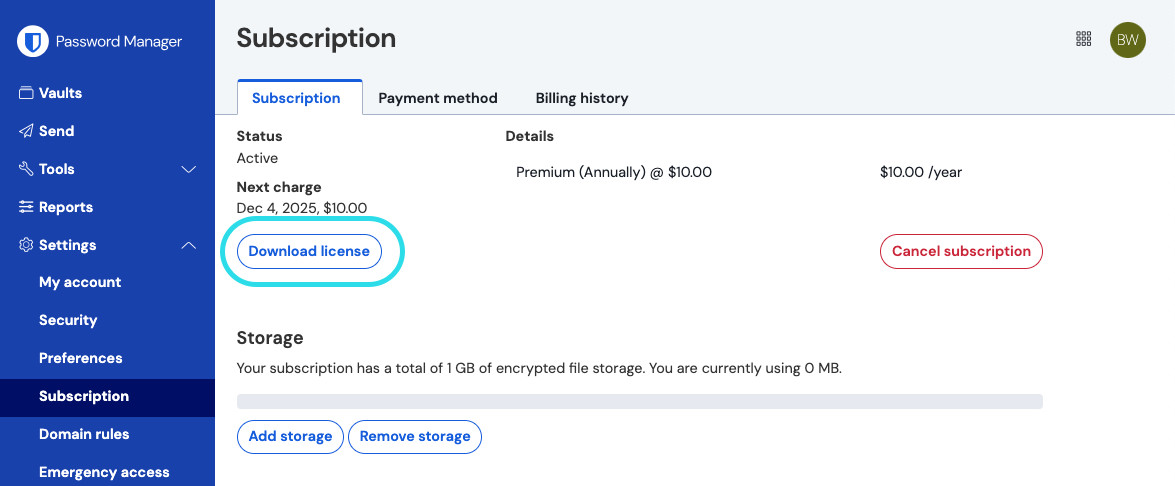The height and width of the screenshot is (486, 1175).
Task: Click the Settings gear icon
Action: (x=26, y=245)
